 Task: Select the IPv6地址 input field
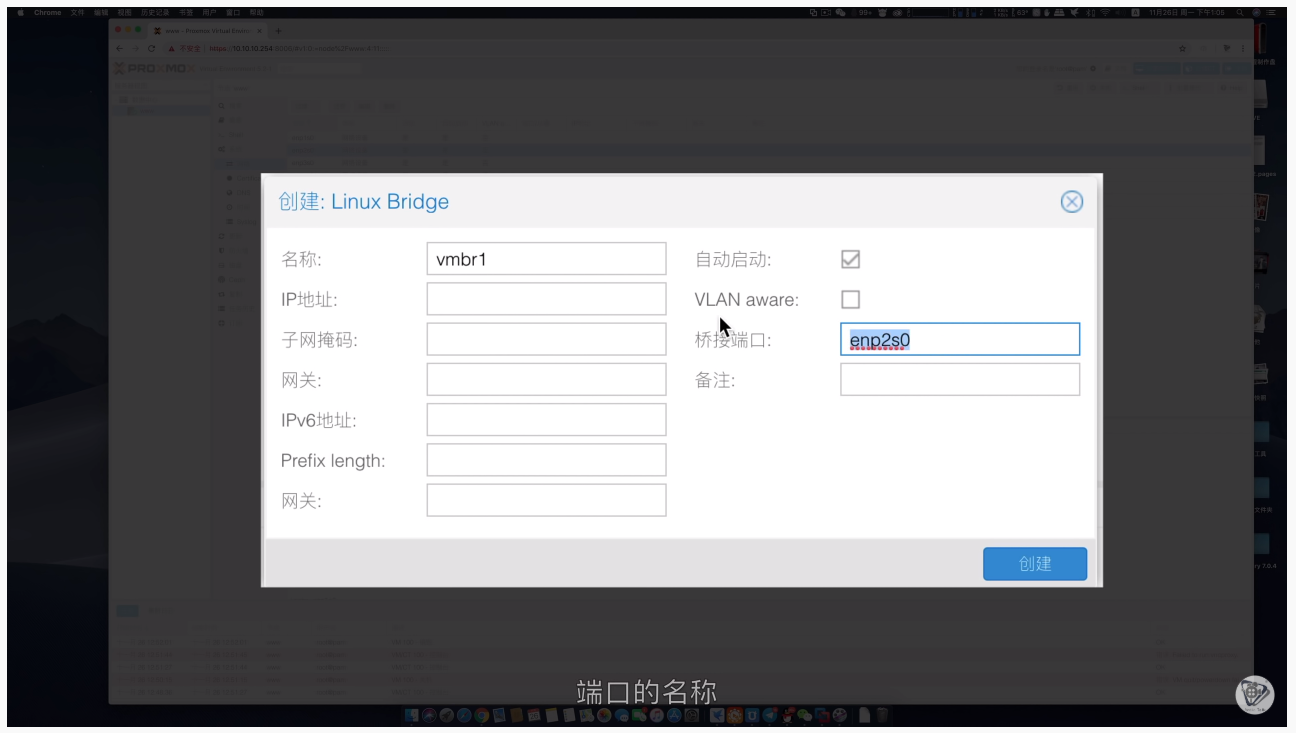pyautogui.click(x=546, y=420)
